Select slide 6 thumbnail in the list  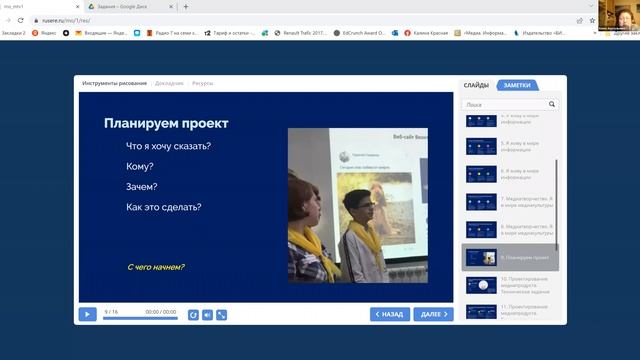coord(481,174)
